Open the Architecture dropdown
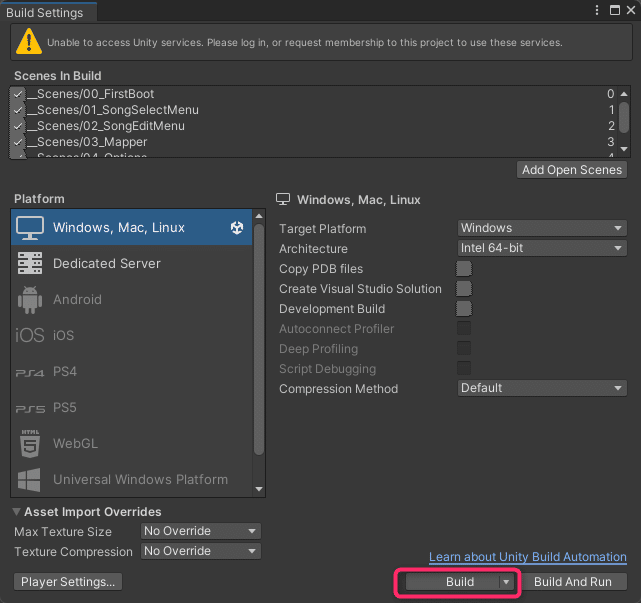The width and height of the screenshot is (641, 603). pos(542,248)
